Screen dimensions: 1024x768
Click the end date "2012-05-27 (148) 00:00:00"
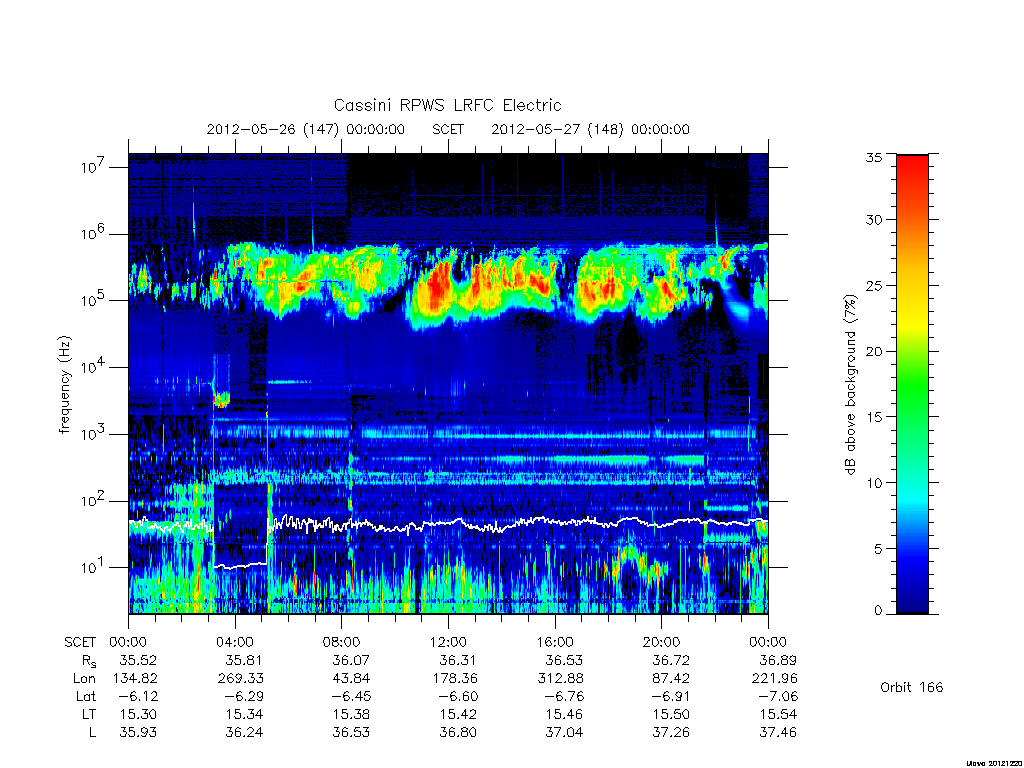[x=590, y=129]
